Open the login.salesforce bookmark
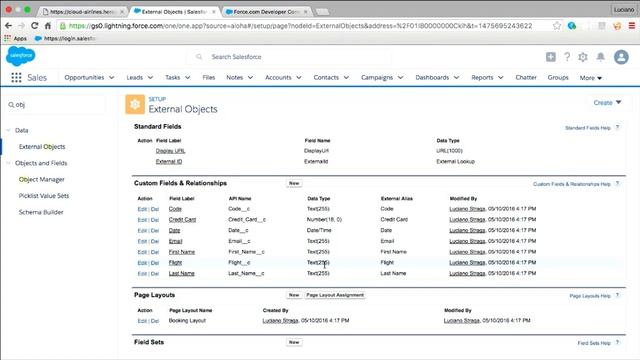Viewport: 640px width, 360px height. 65,38
